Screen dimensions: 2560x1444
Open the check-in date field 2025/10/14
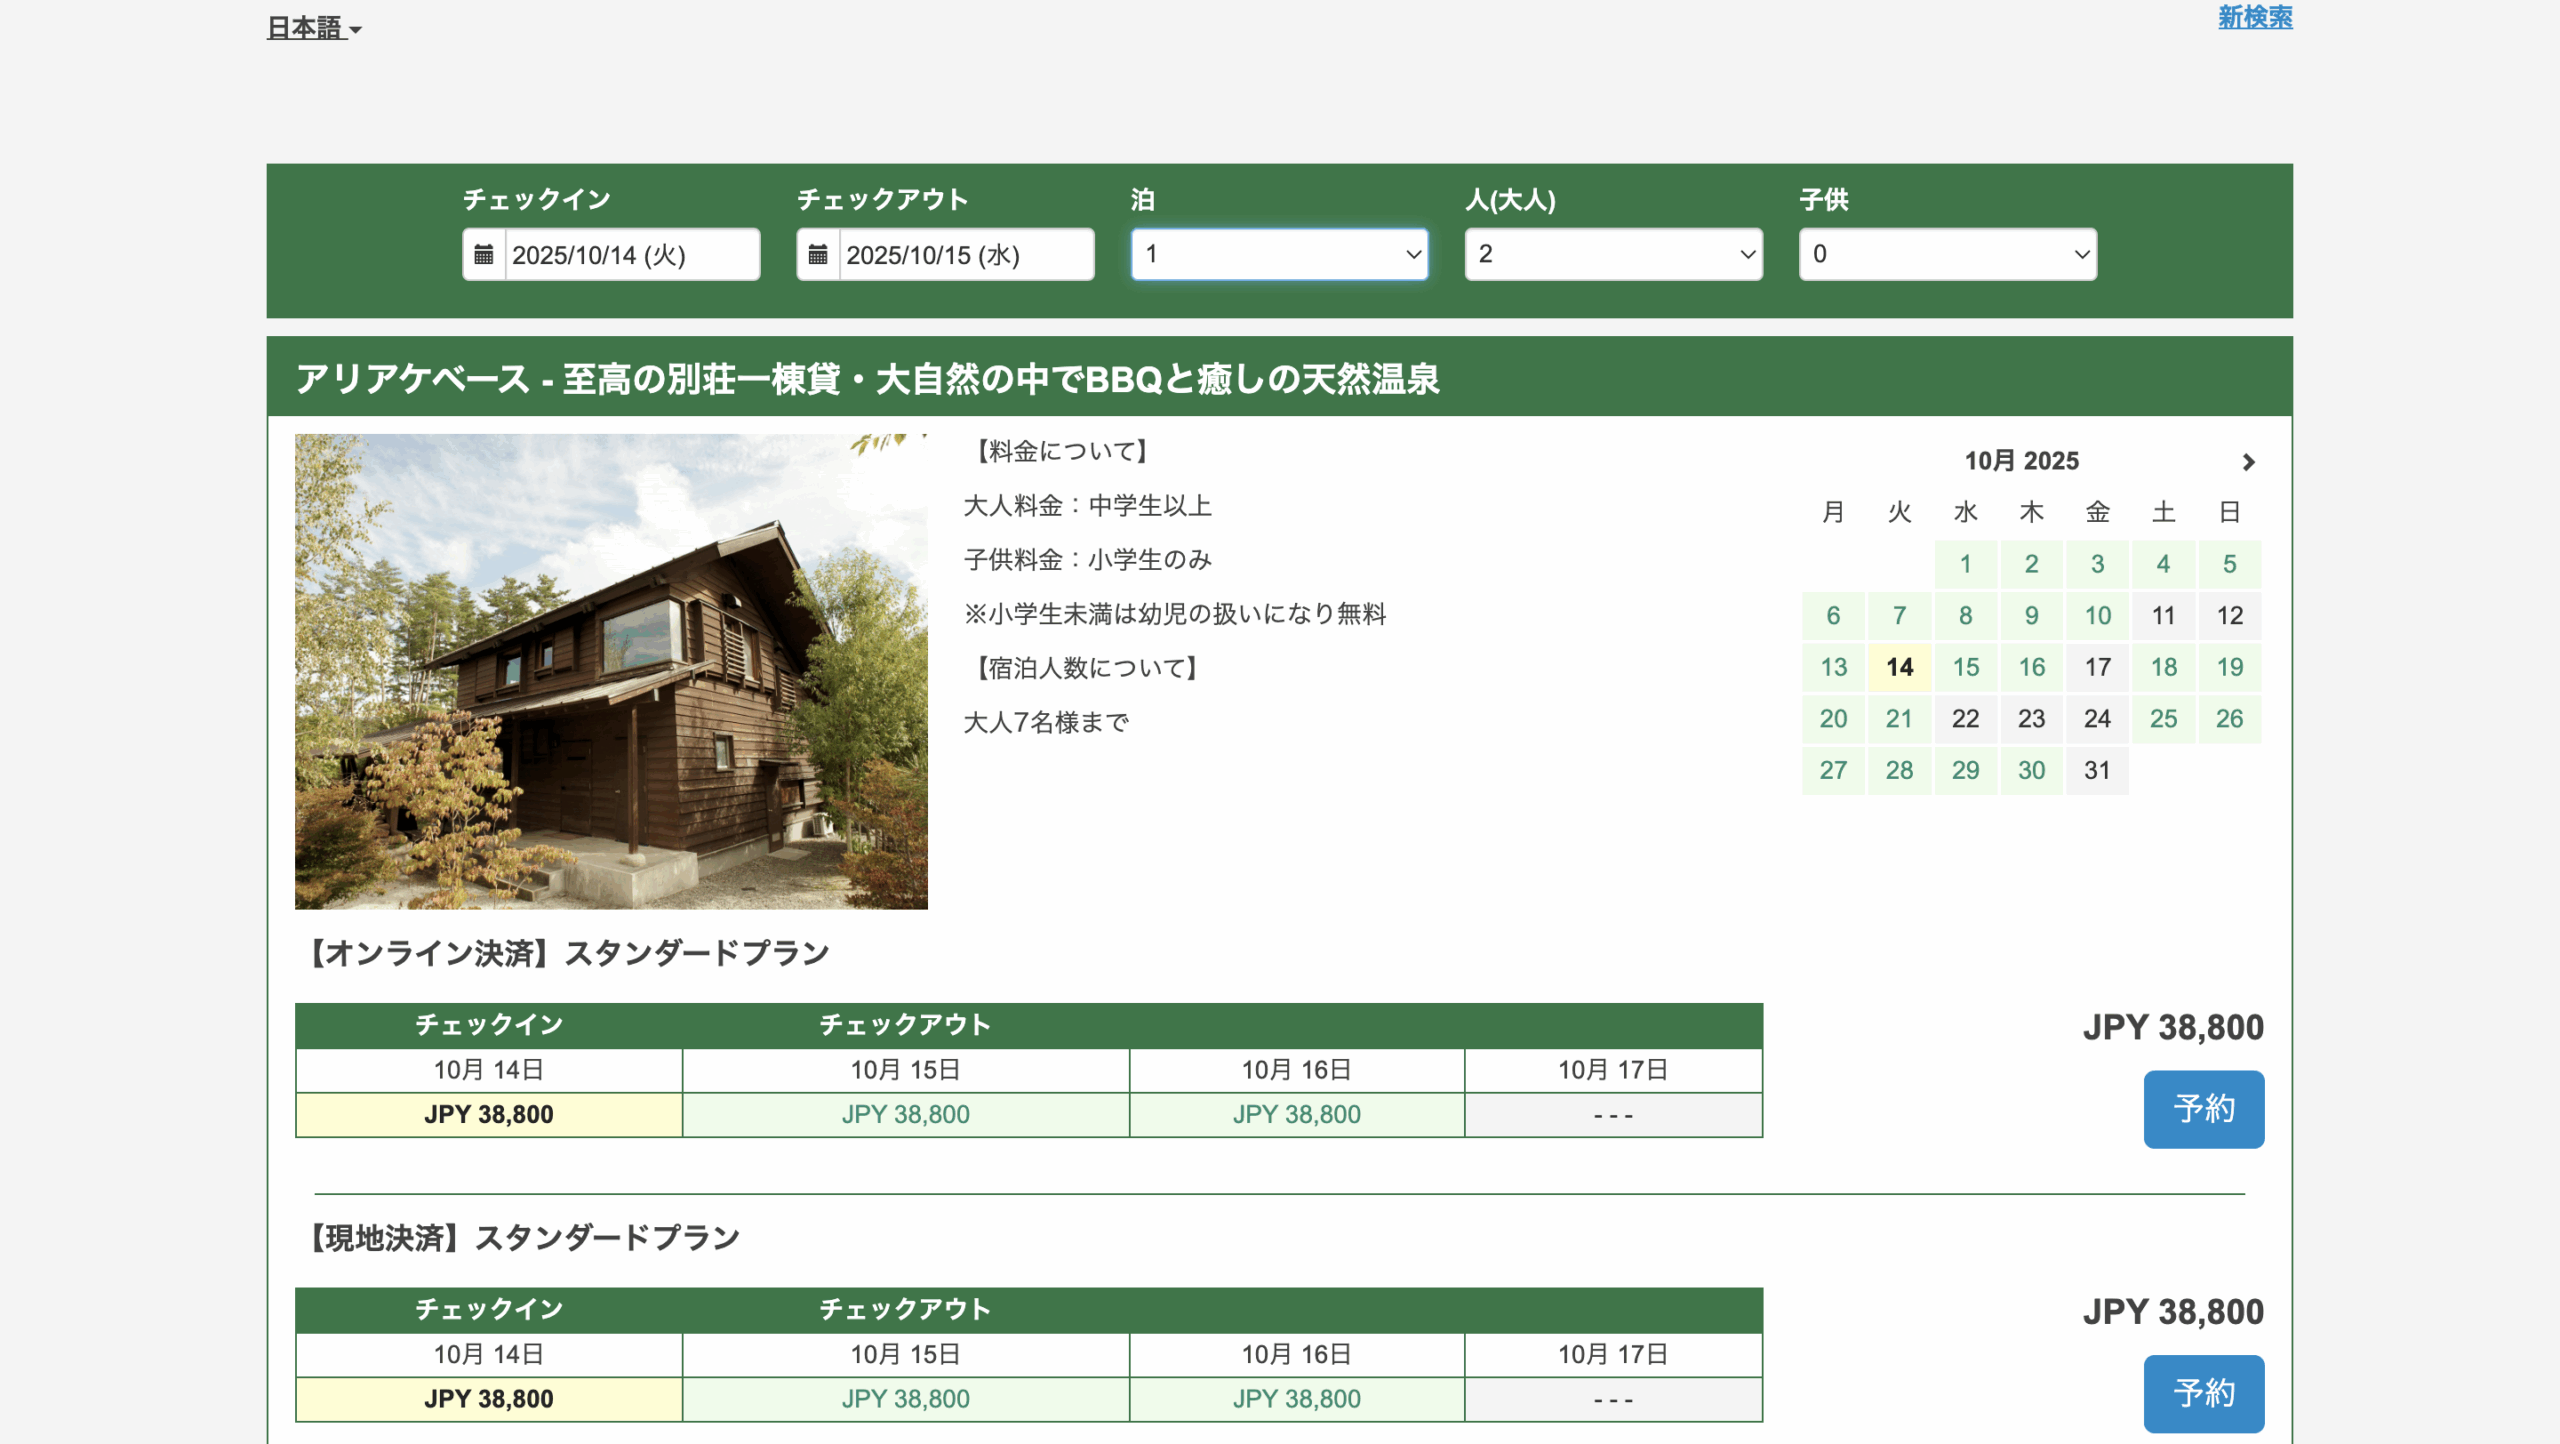[632, 255]
